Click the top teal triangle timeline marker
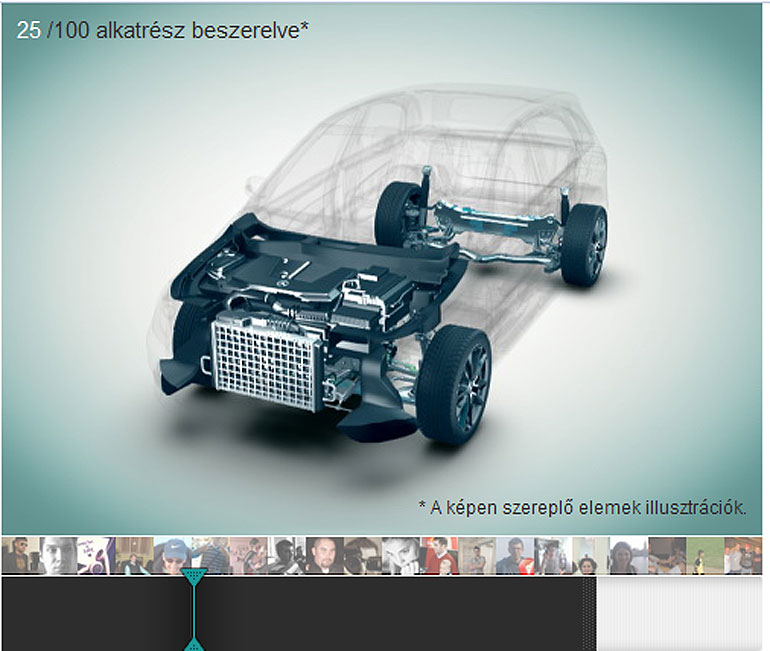This screenshot has height=651, width=770. tap(194, 578)
